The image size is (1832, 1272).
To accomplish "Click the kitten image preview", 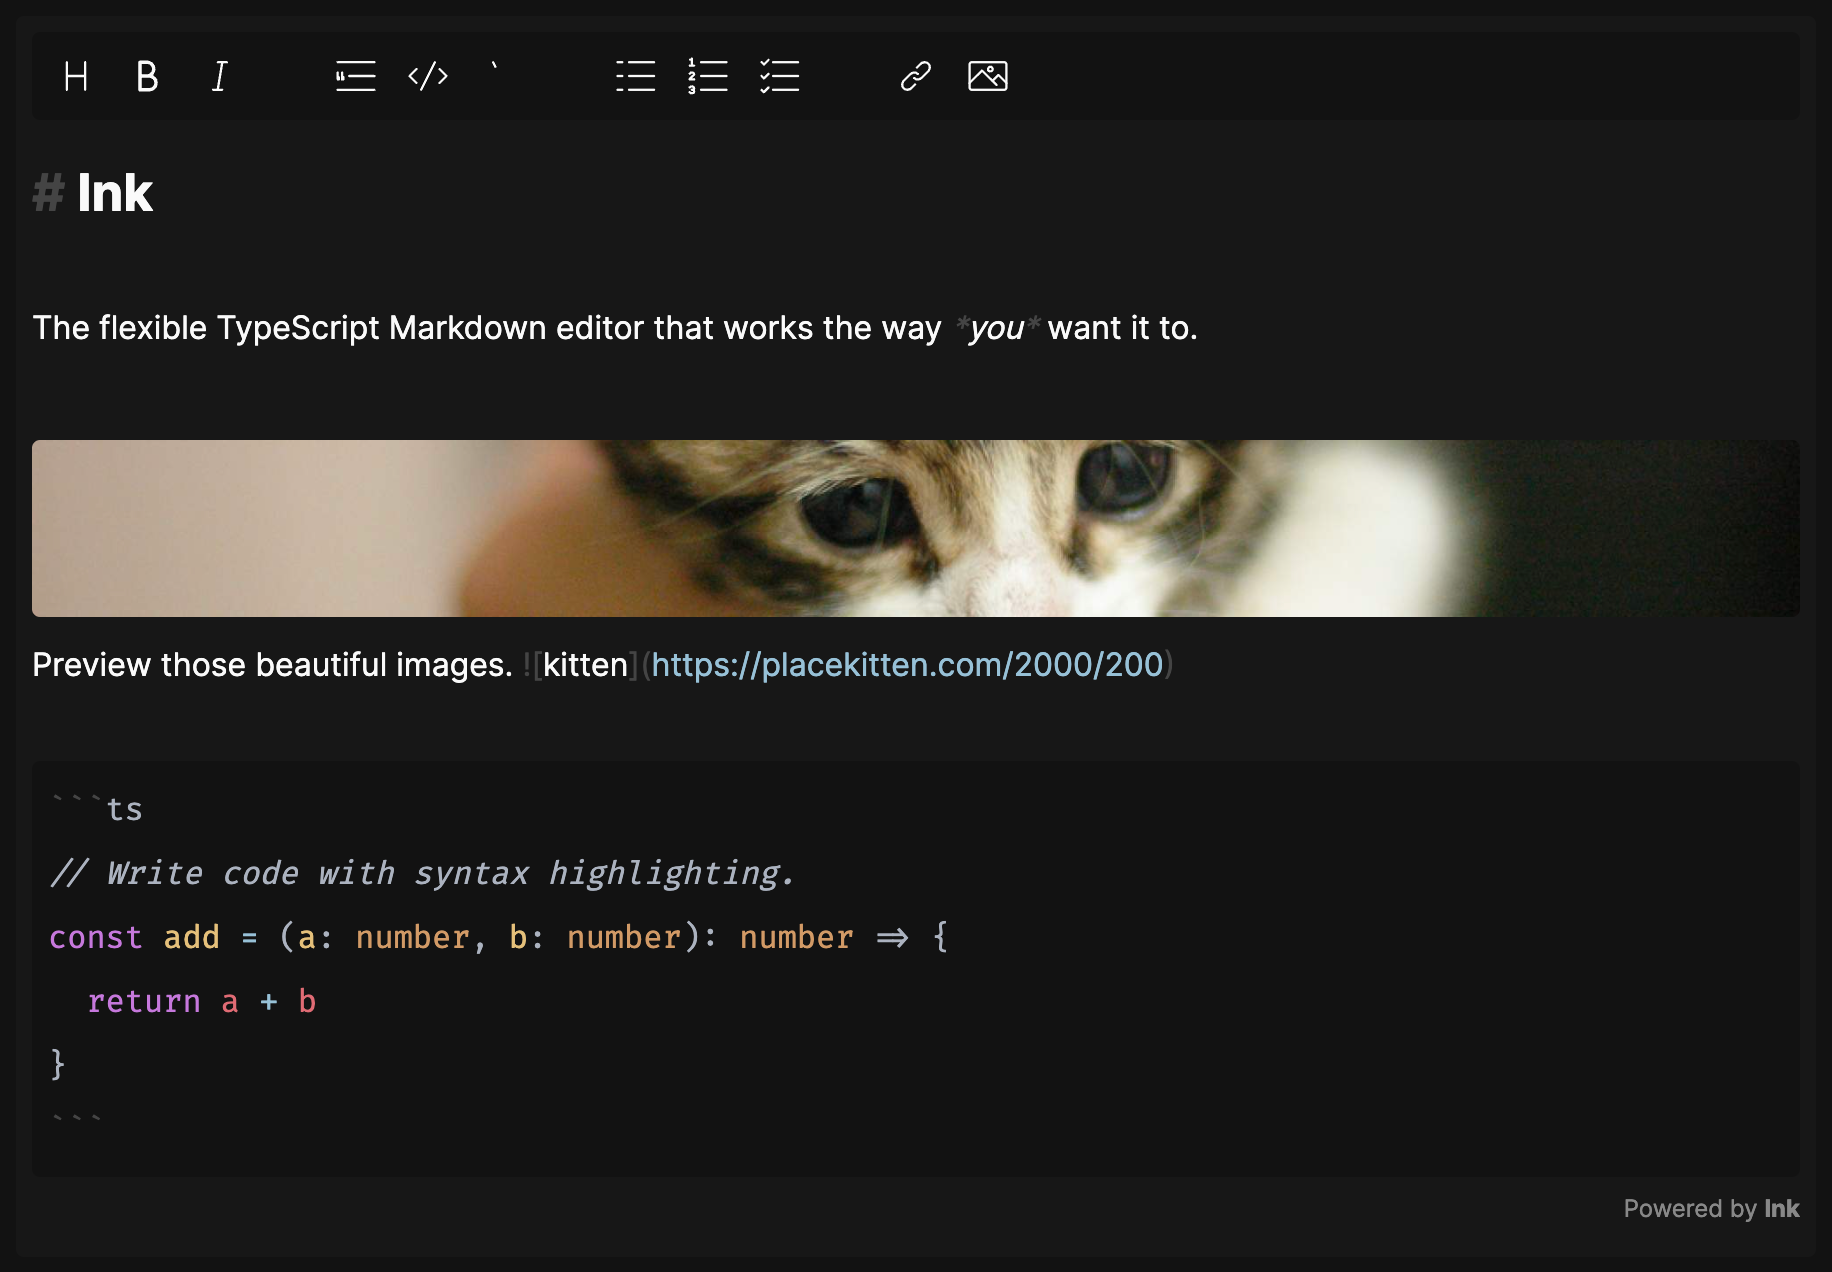I will point(916,528).
